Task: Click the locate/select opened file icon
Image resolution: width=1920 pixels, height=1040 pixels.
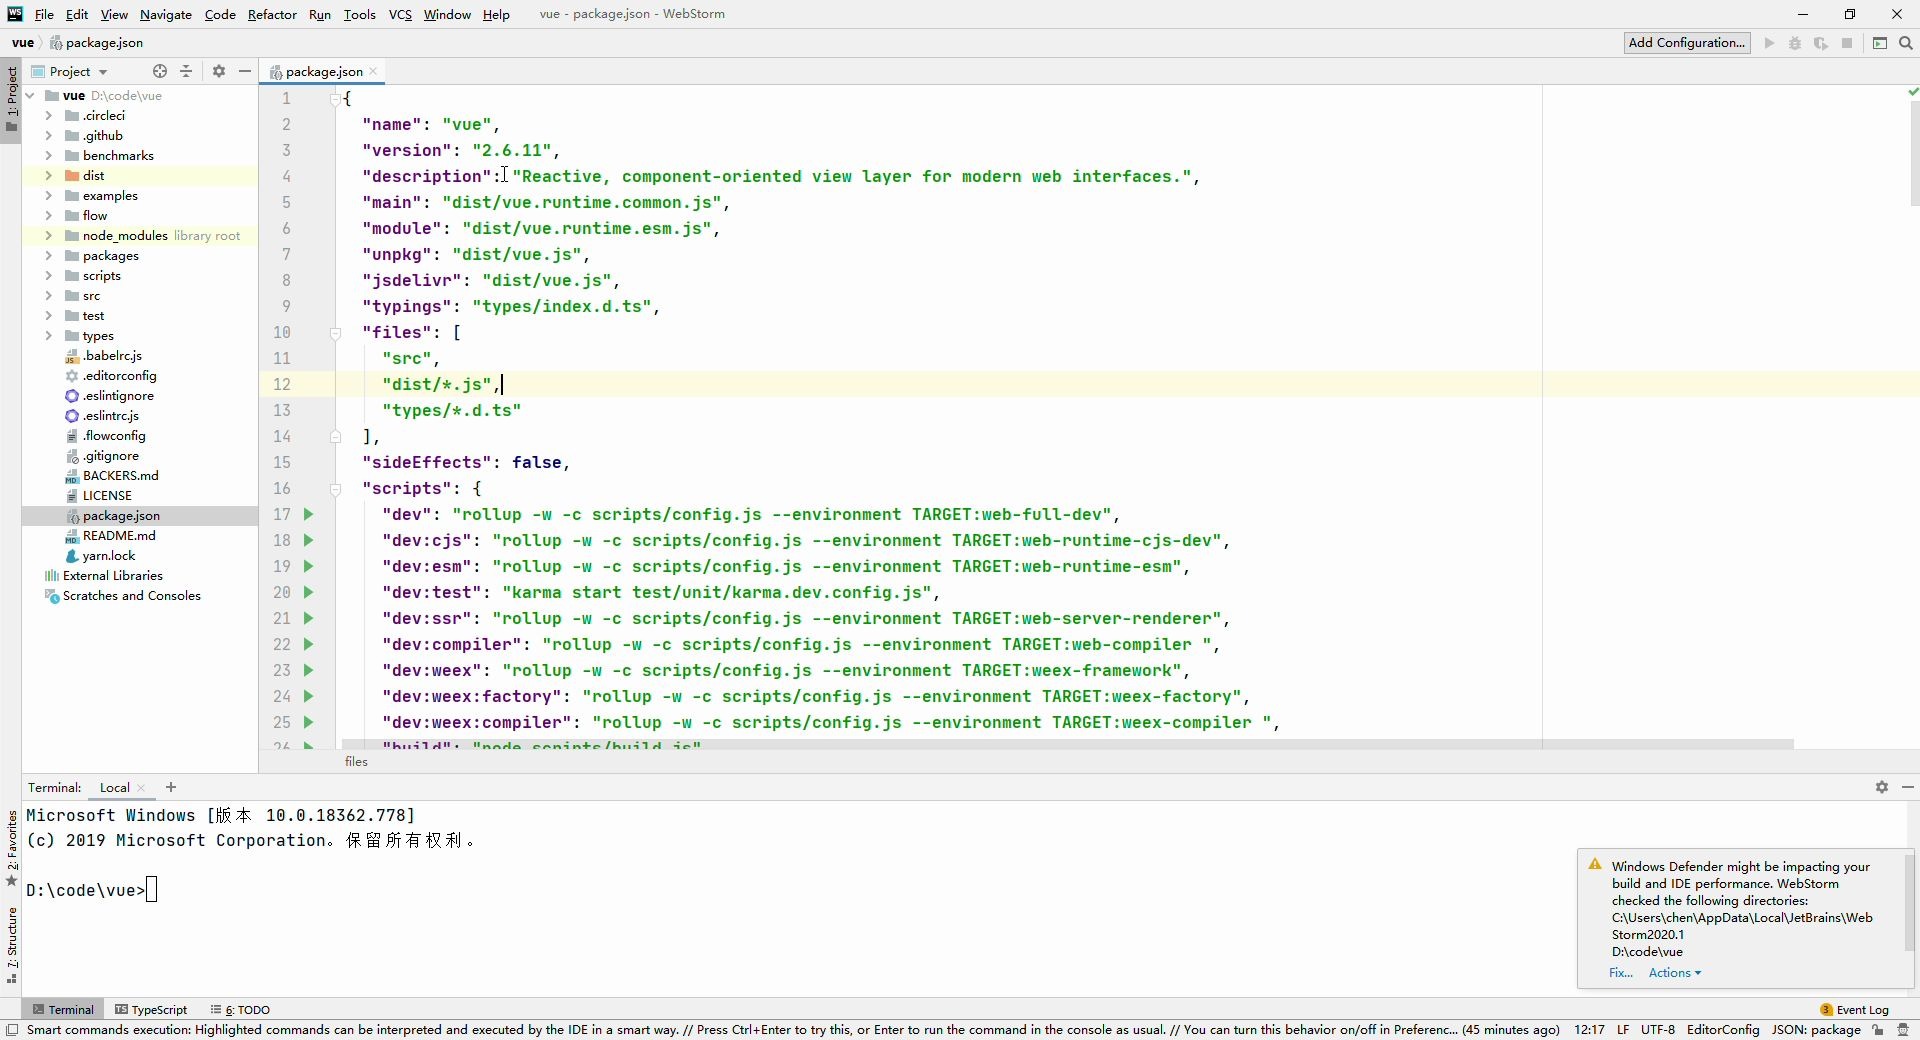Action: pyautogui.click(x=160, y=71)
